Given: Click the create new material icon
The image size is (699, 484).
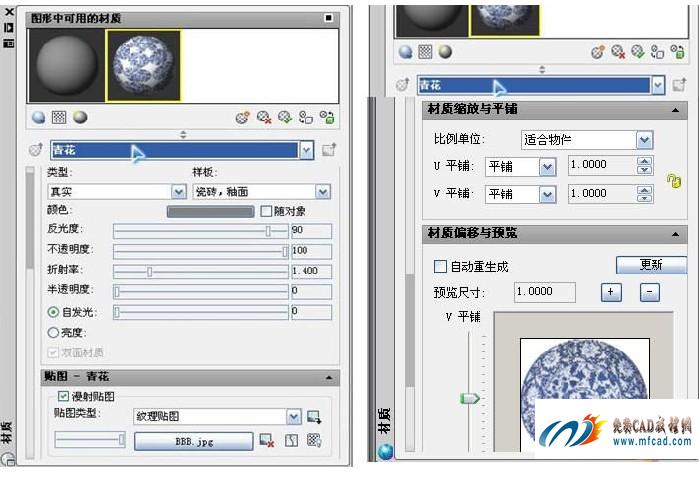Looking at the screenshot, I should pos(242,117).
